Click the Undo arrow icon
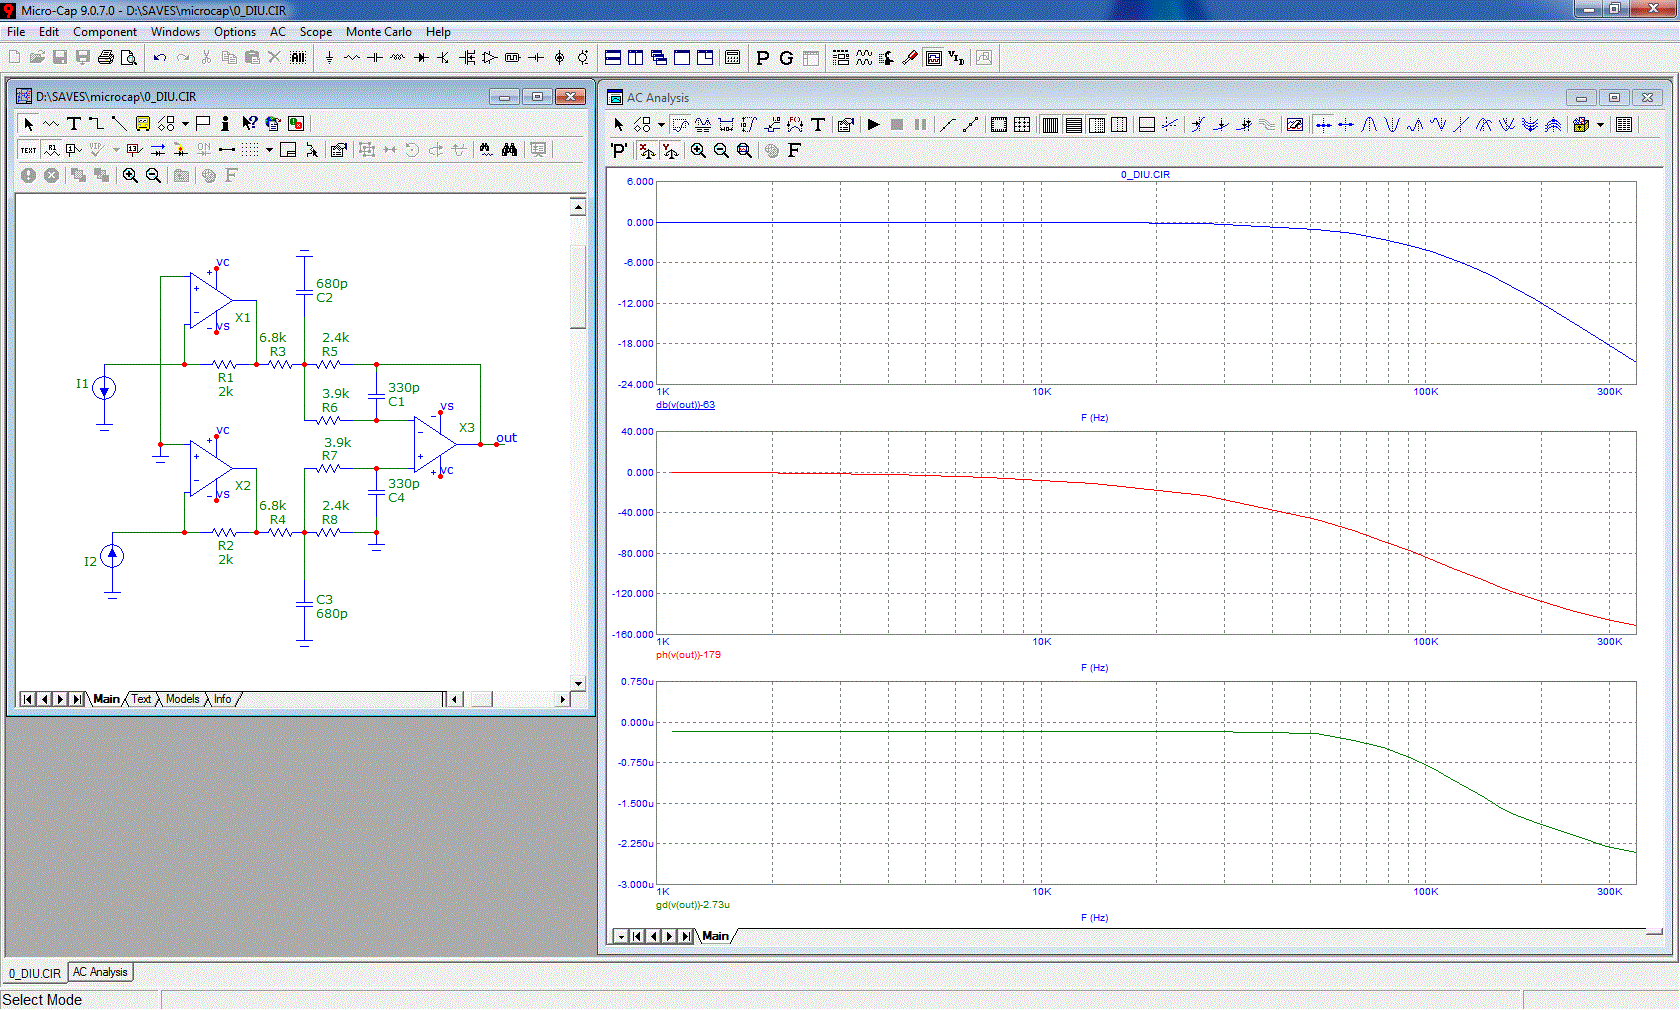This screenshot has width=1680, height=1010. [159, 57]
